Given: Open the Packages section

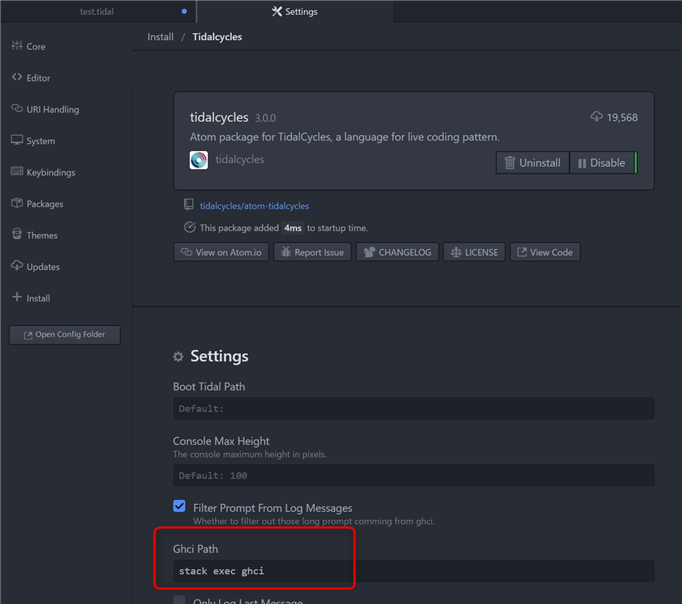Looking at the screenshot, I should point(37,204).
